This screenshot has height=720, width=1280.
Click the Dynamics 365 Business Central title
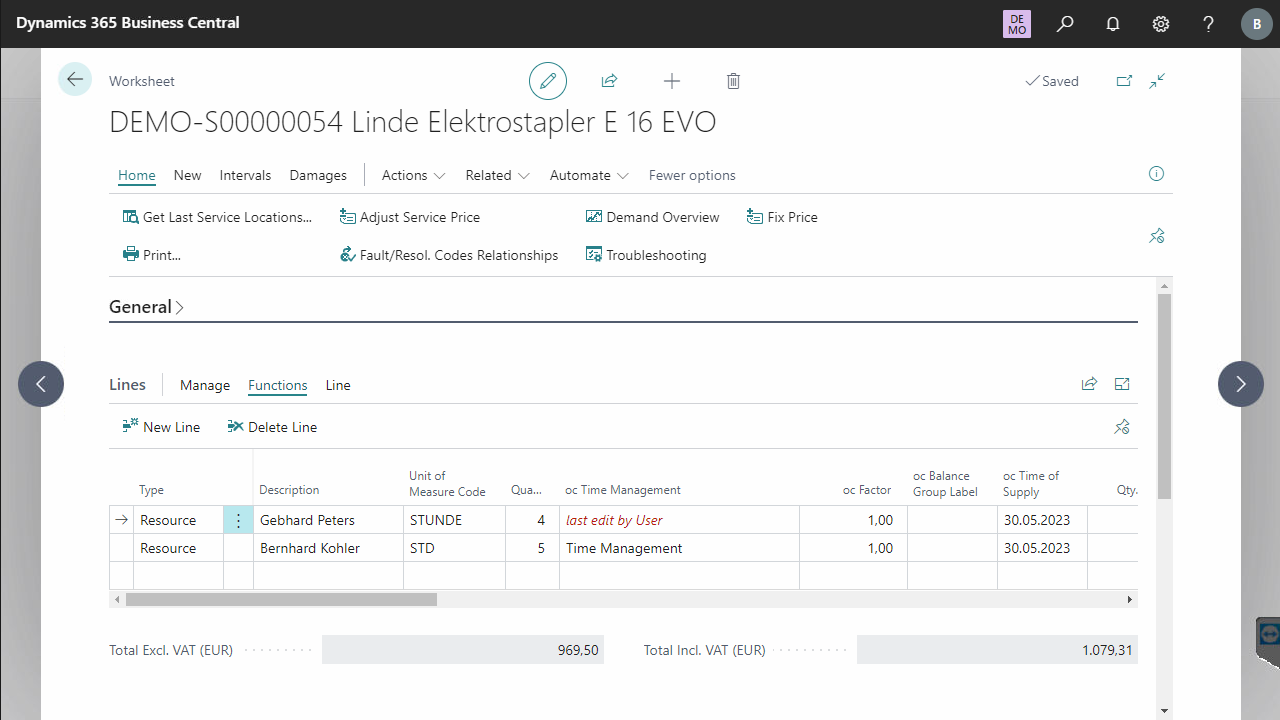(128, 22)
